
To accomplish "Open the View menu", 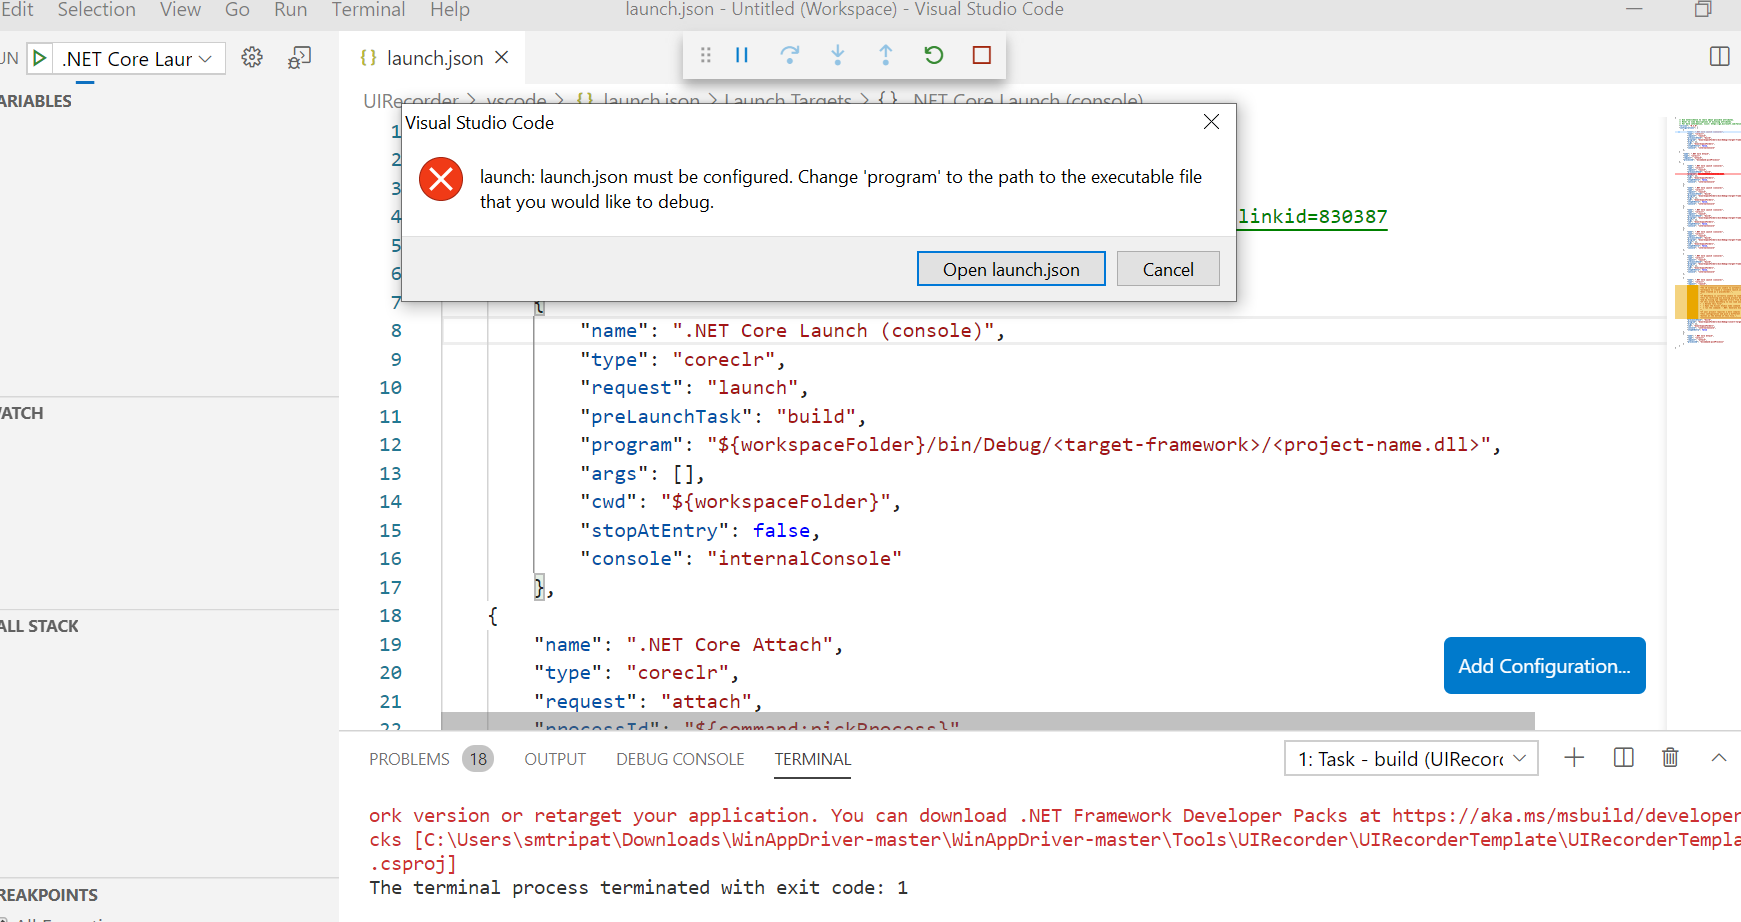I will click(180, 10).
